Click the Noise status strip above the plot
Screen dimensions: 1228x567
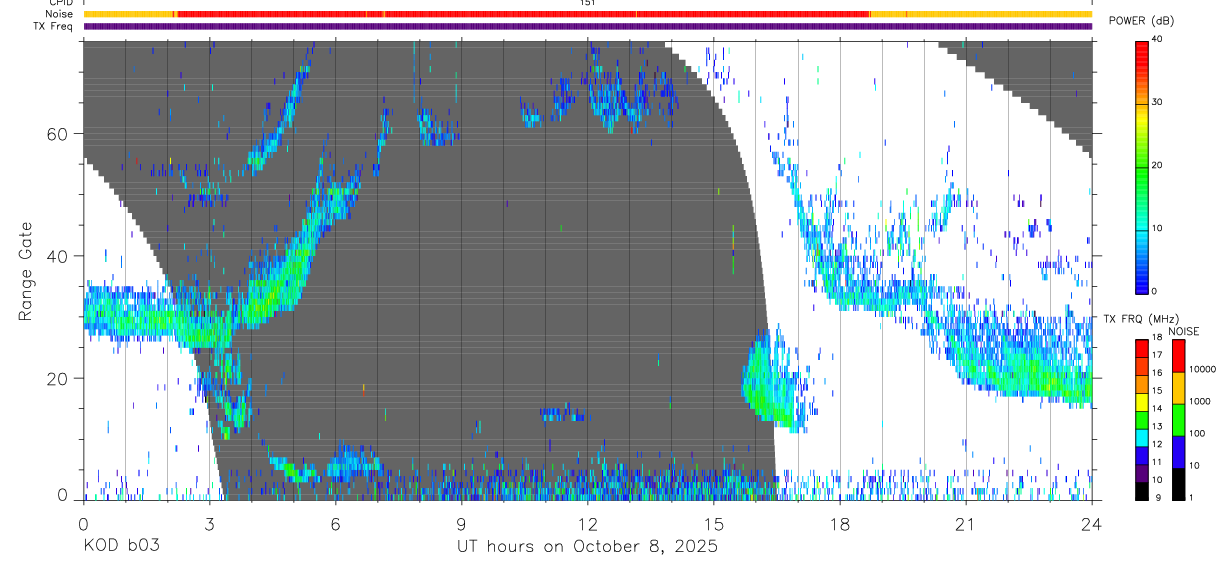[x=588, y=14]
